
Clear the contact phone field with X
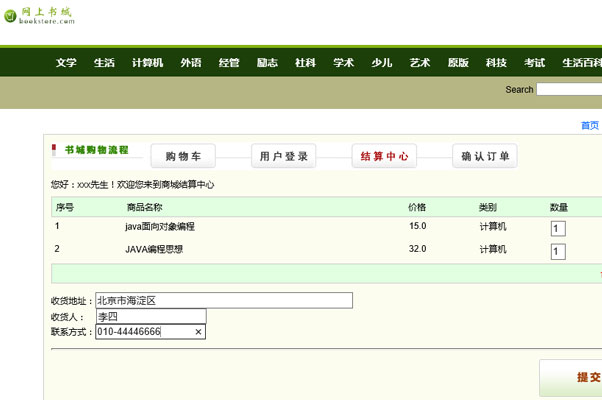tap(197, 332)
